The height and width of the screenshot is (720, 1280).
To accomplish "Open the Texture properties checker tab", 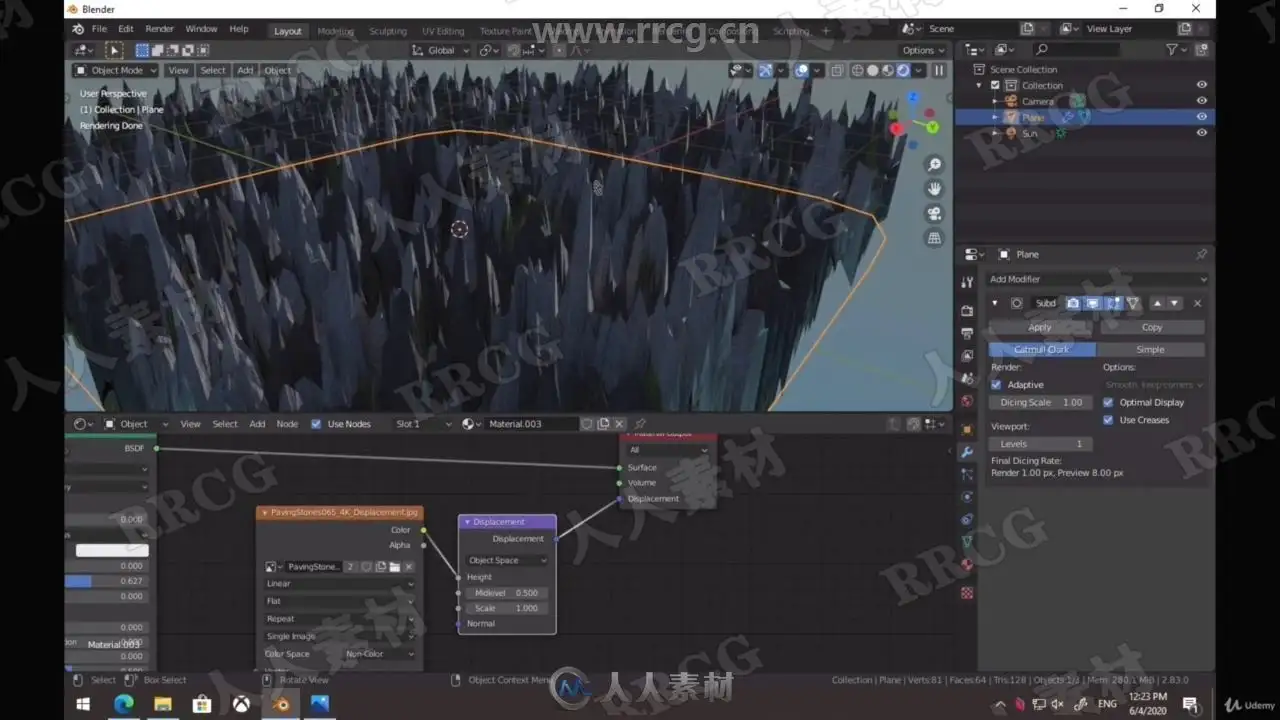I will point(967,593).
